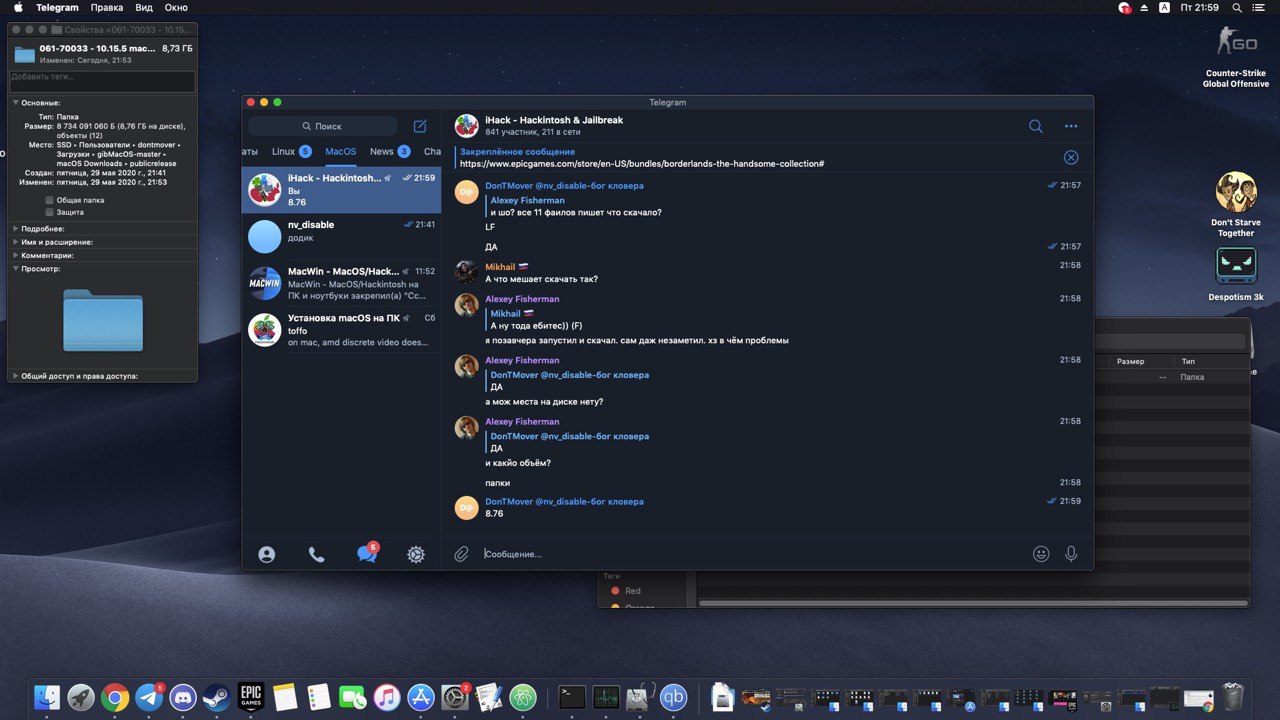Open the App Store from the Dock

(x=421, y=697)
